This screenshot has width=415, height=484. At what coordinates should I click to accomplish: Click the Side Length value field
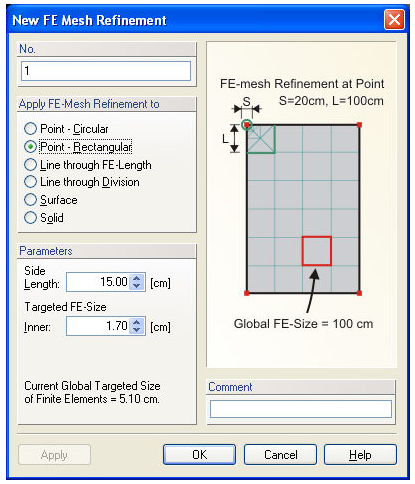pyautogui.click(x=99, y=282)
